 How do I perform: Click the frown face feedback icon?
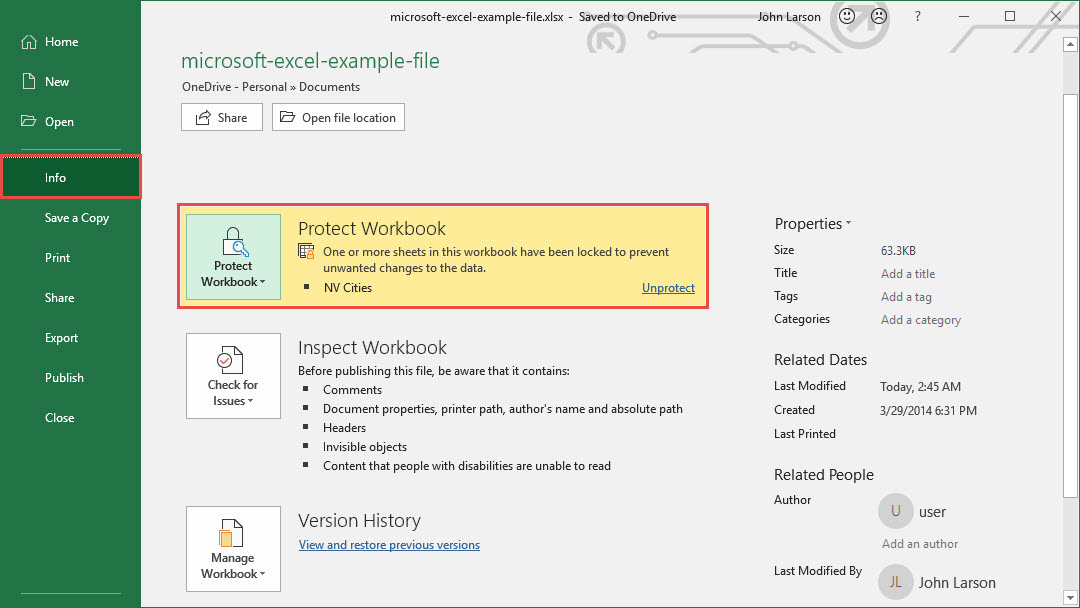pos(879,16)
